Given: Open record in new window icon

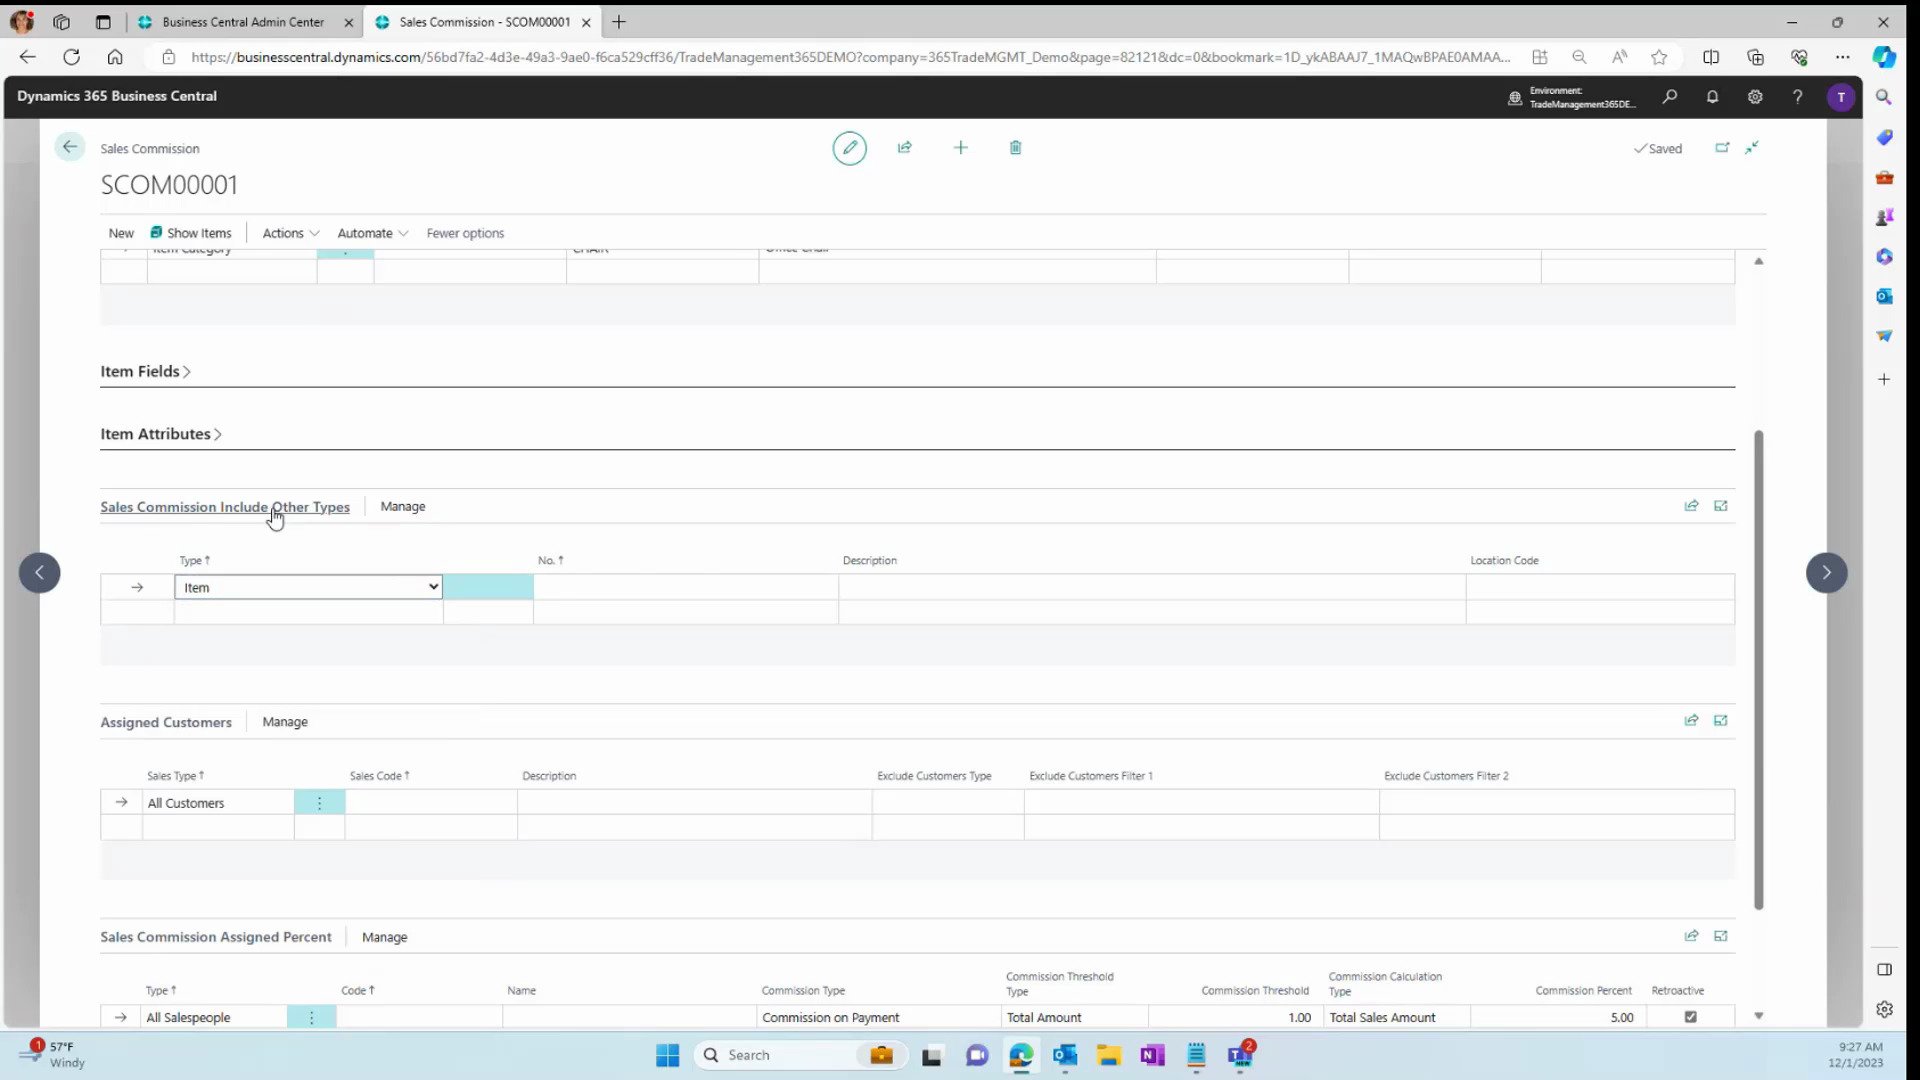Looking at the screenshot, I should point(1722,148).
